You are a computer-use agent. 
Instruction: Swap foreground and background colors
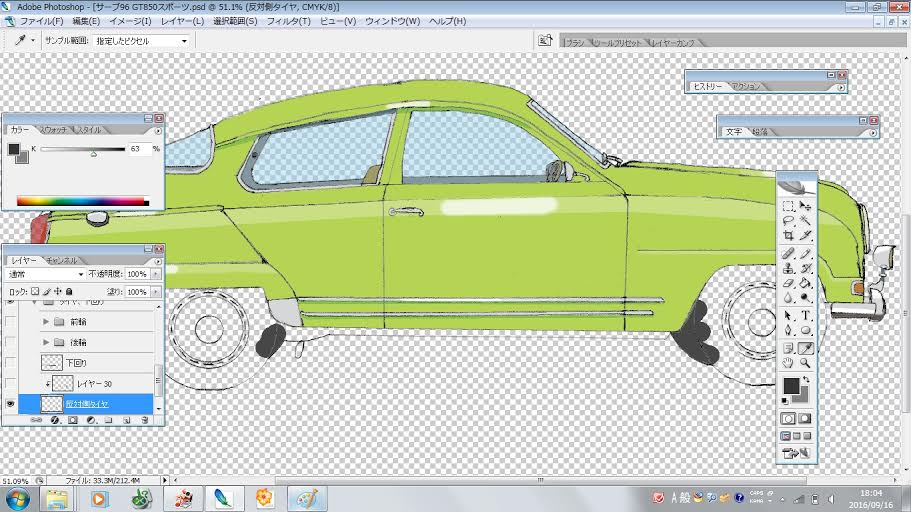point(806,379)
